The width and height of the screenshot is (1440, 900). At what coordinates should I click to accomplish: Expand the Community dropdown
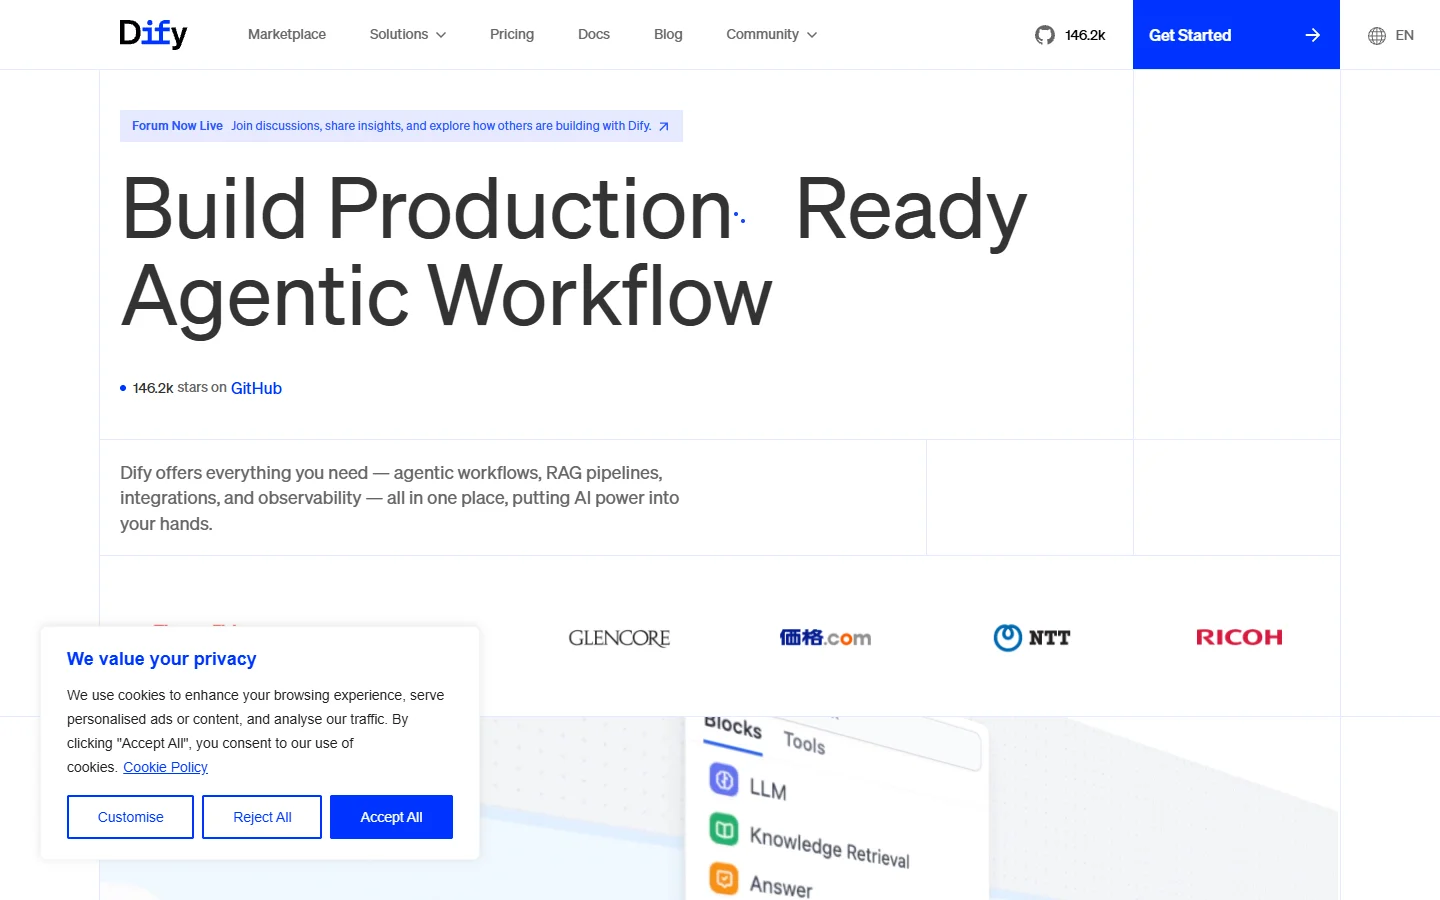pyautogui.click(x=772, y=34)
